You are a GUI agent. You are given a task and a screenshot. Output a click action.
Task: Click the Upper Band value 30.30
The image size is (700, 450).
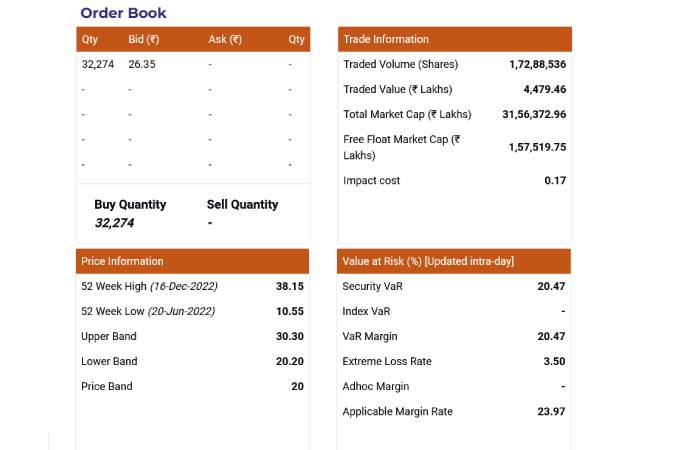point(290,336)
